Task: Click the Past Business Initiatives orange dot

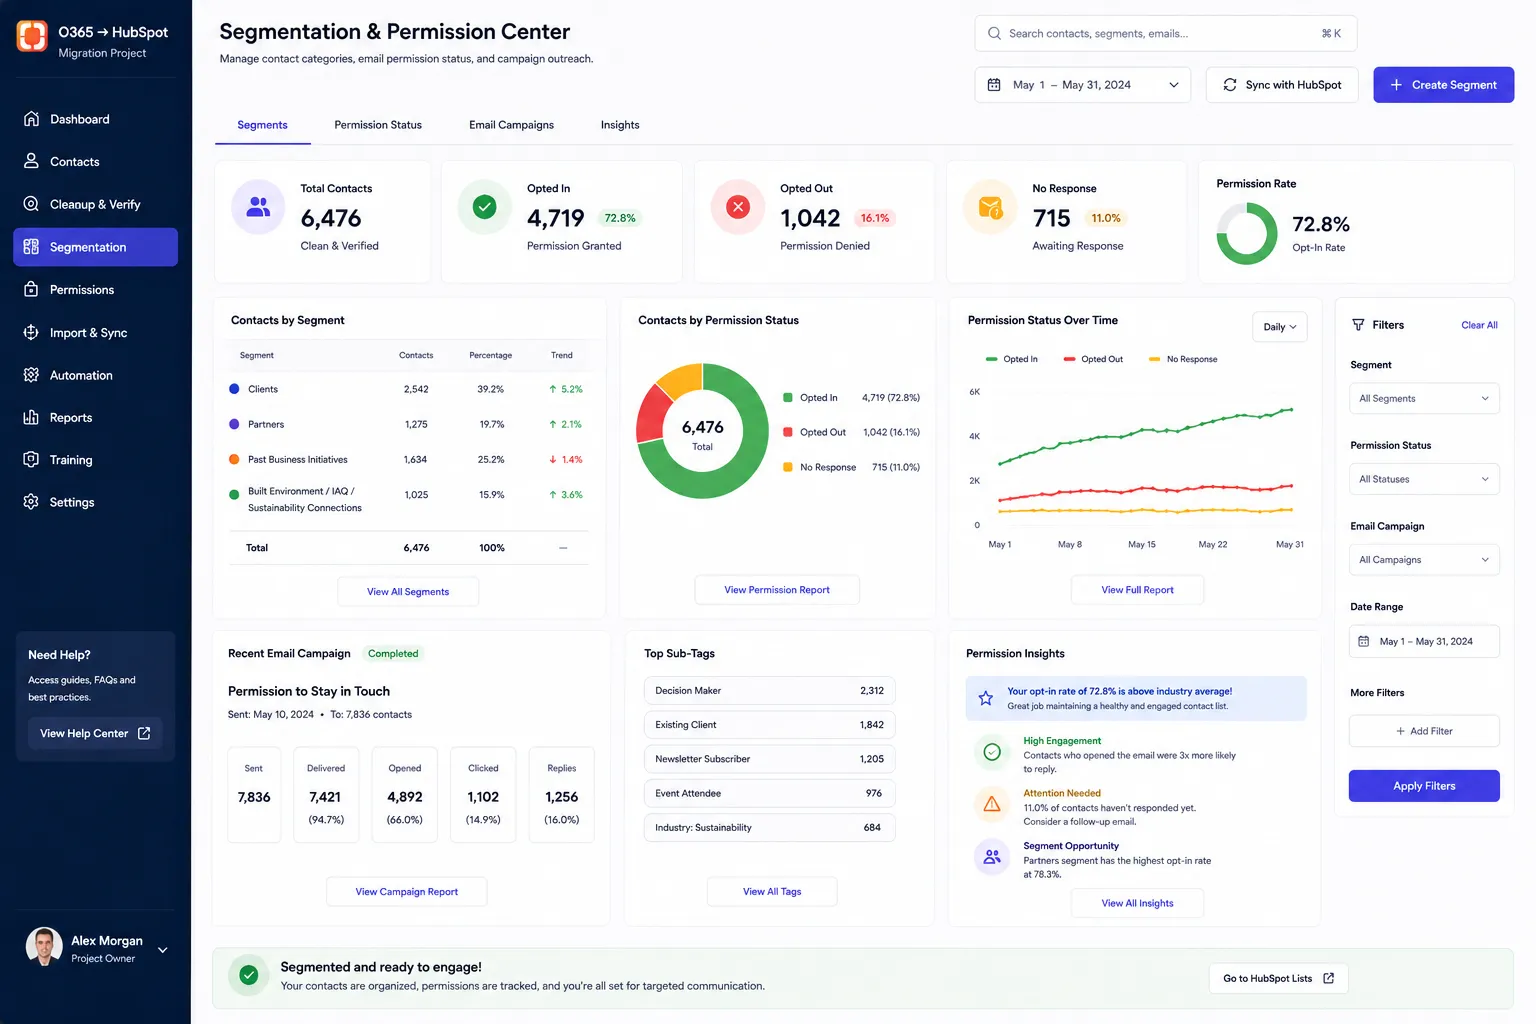Action: (234, 459)
